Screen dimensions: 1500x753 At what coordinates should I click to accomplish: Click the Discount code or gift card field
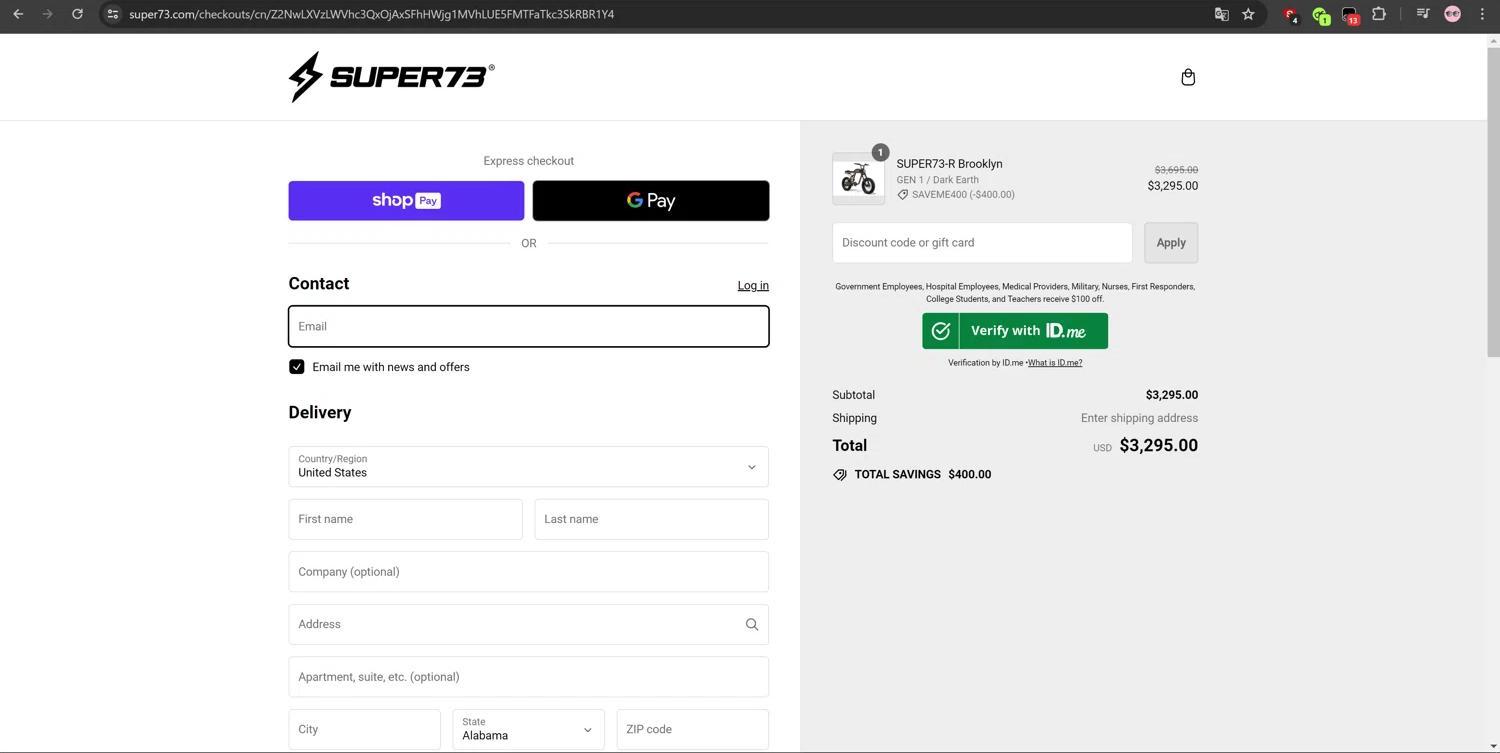click(982, 243)
